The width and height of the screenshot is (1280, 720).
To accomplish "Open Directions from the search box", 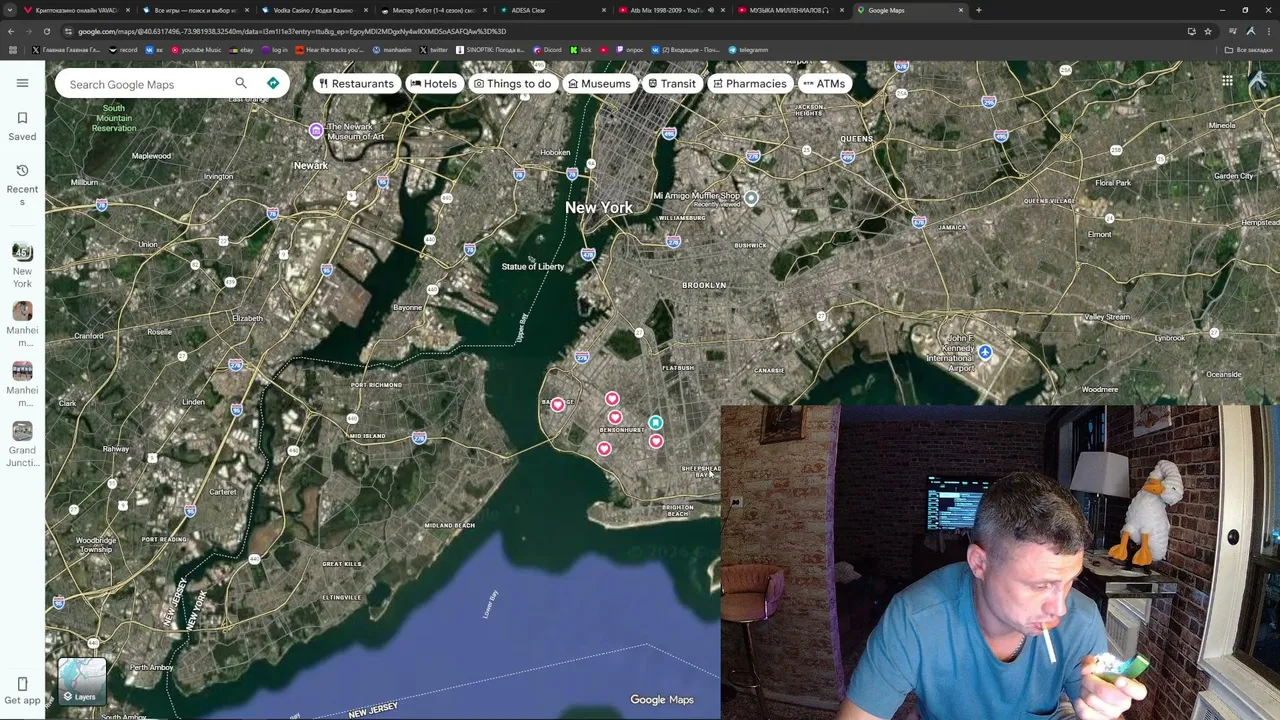I will (x=273, y=83).
